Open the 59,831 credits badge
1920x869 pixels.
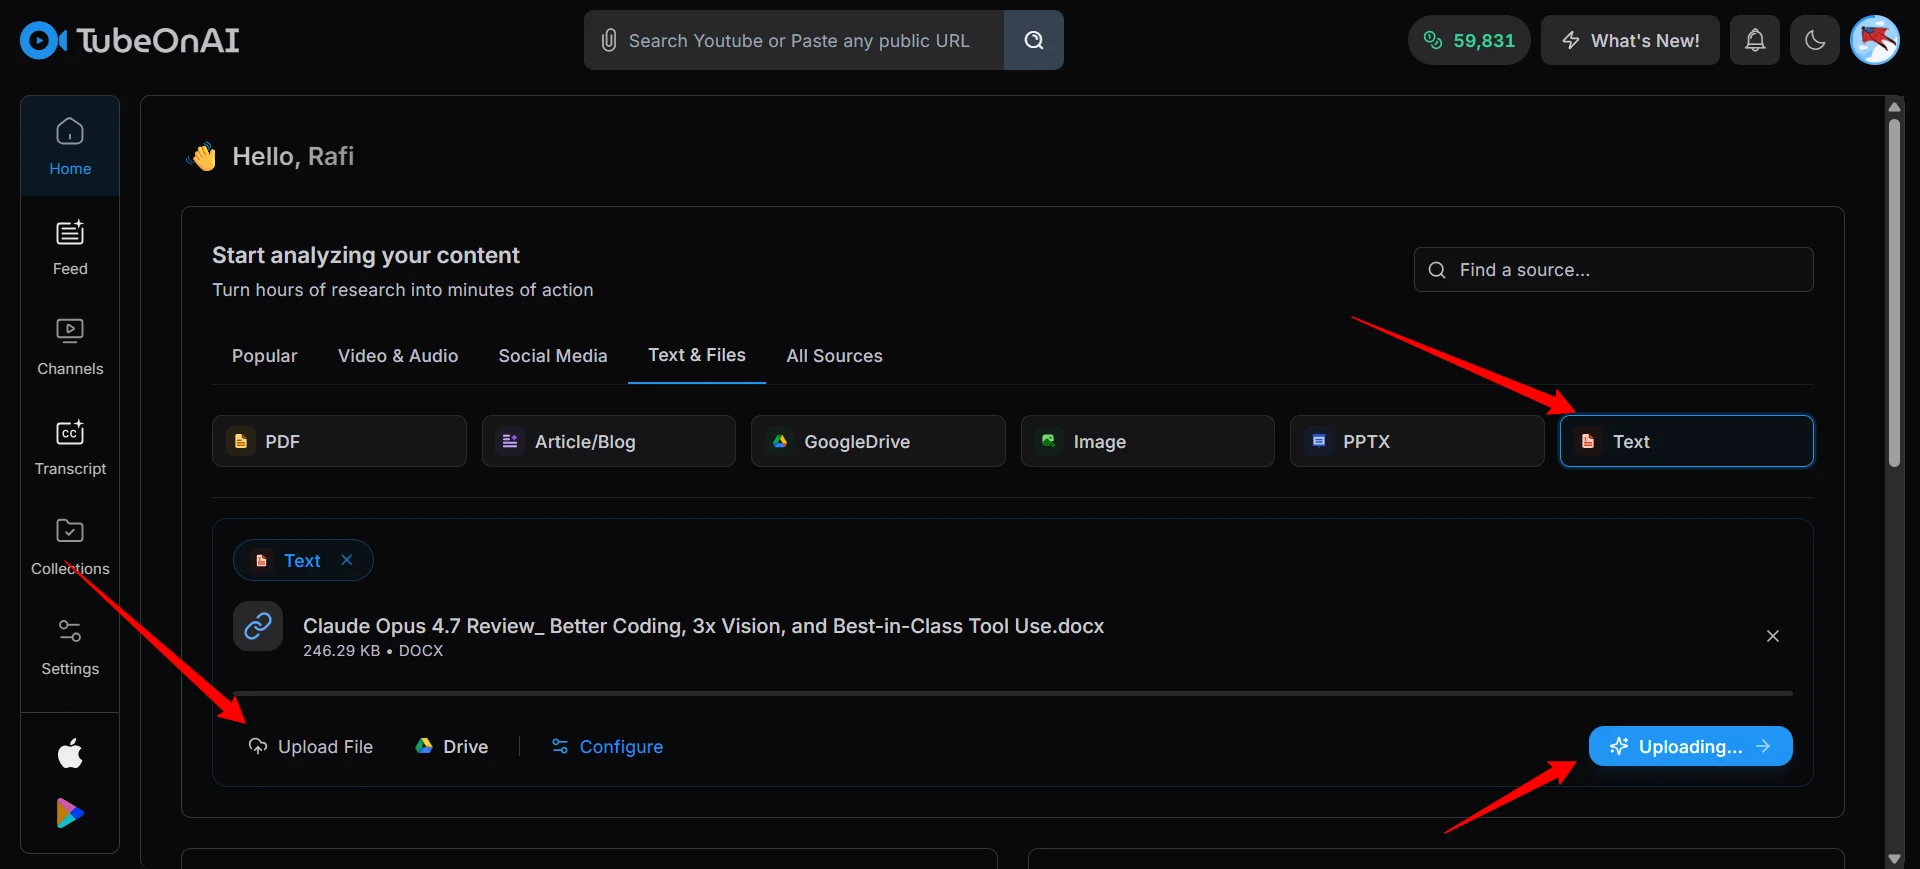point(1469,40)
